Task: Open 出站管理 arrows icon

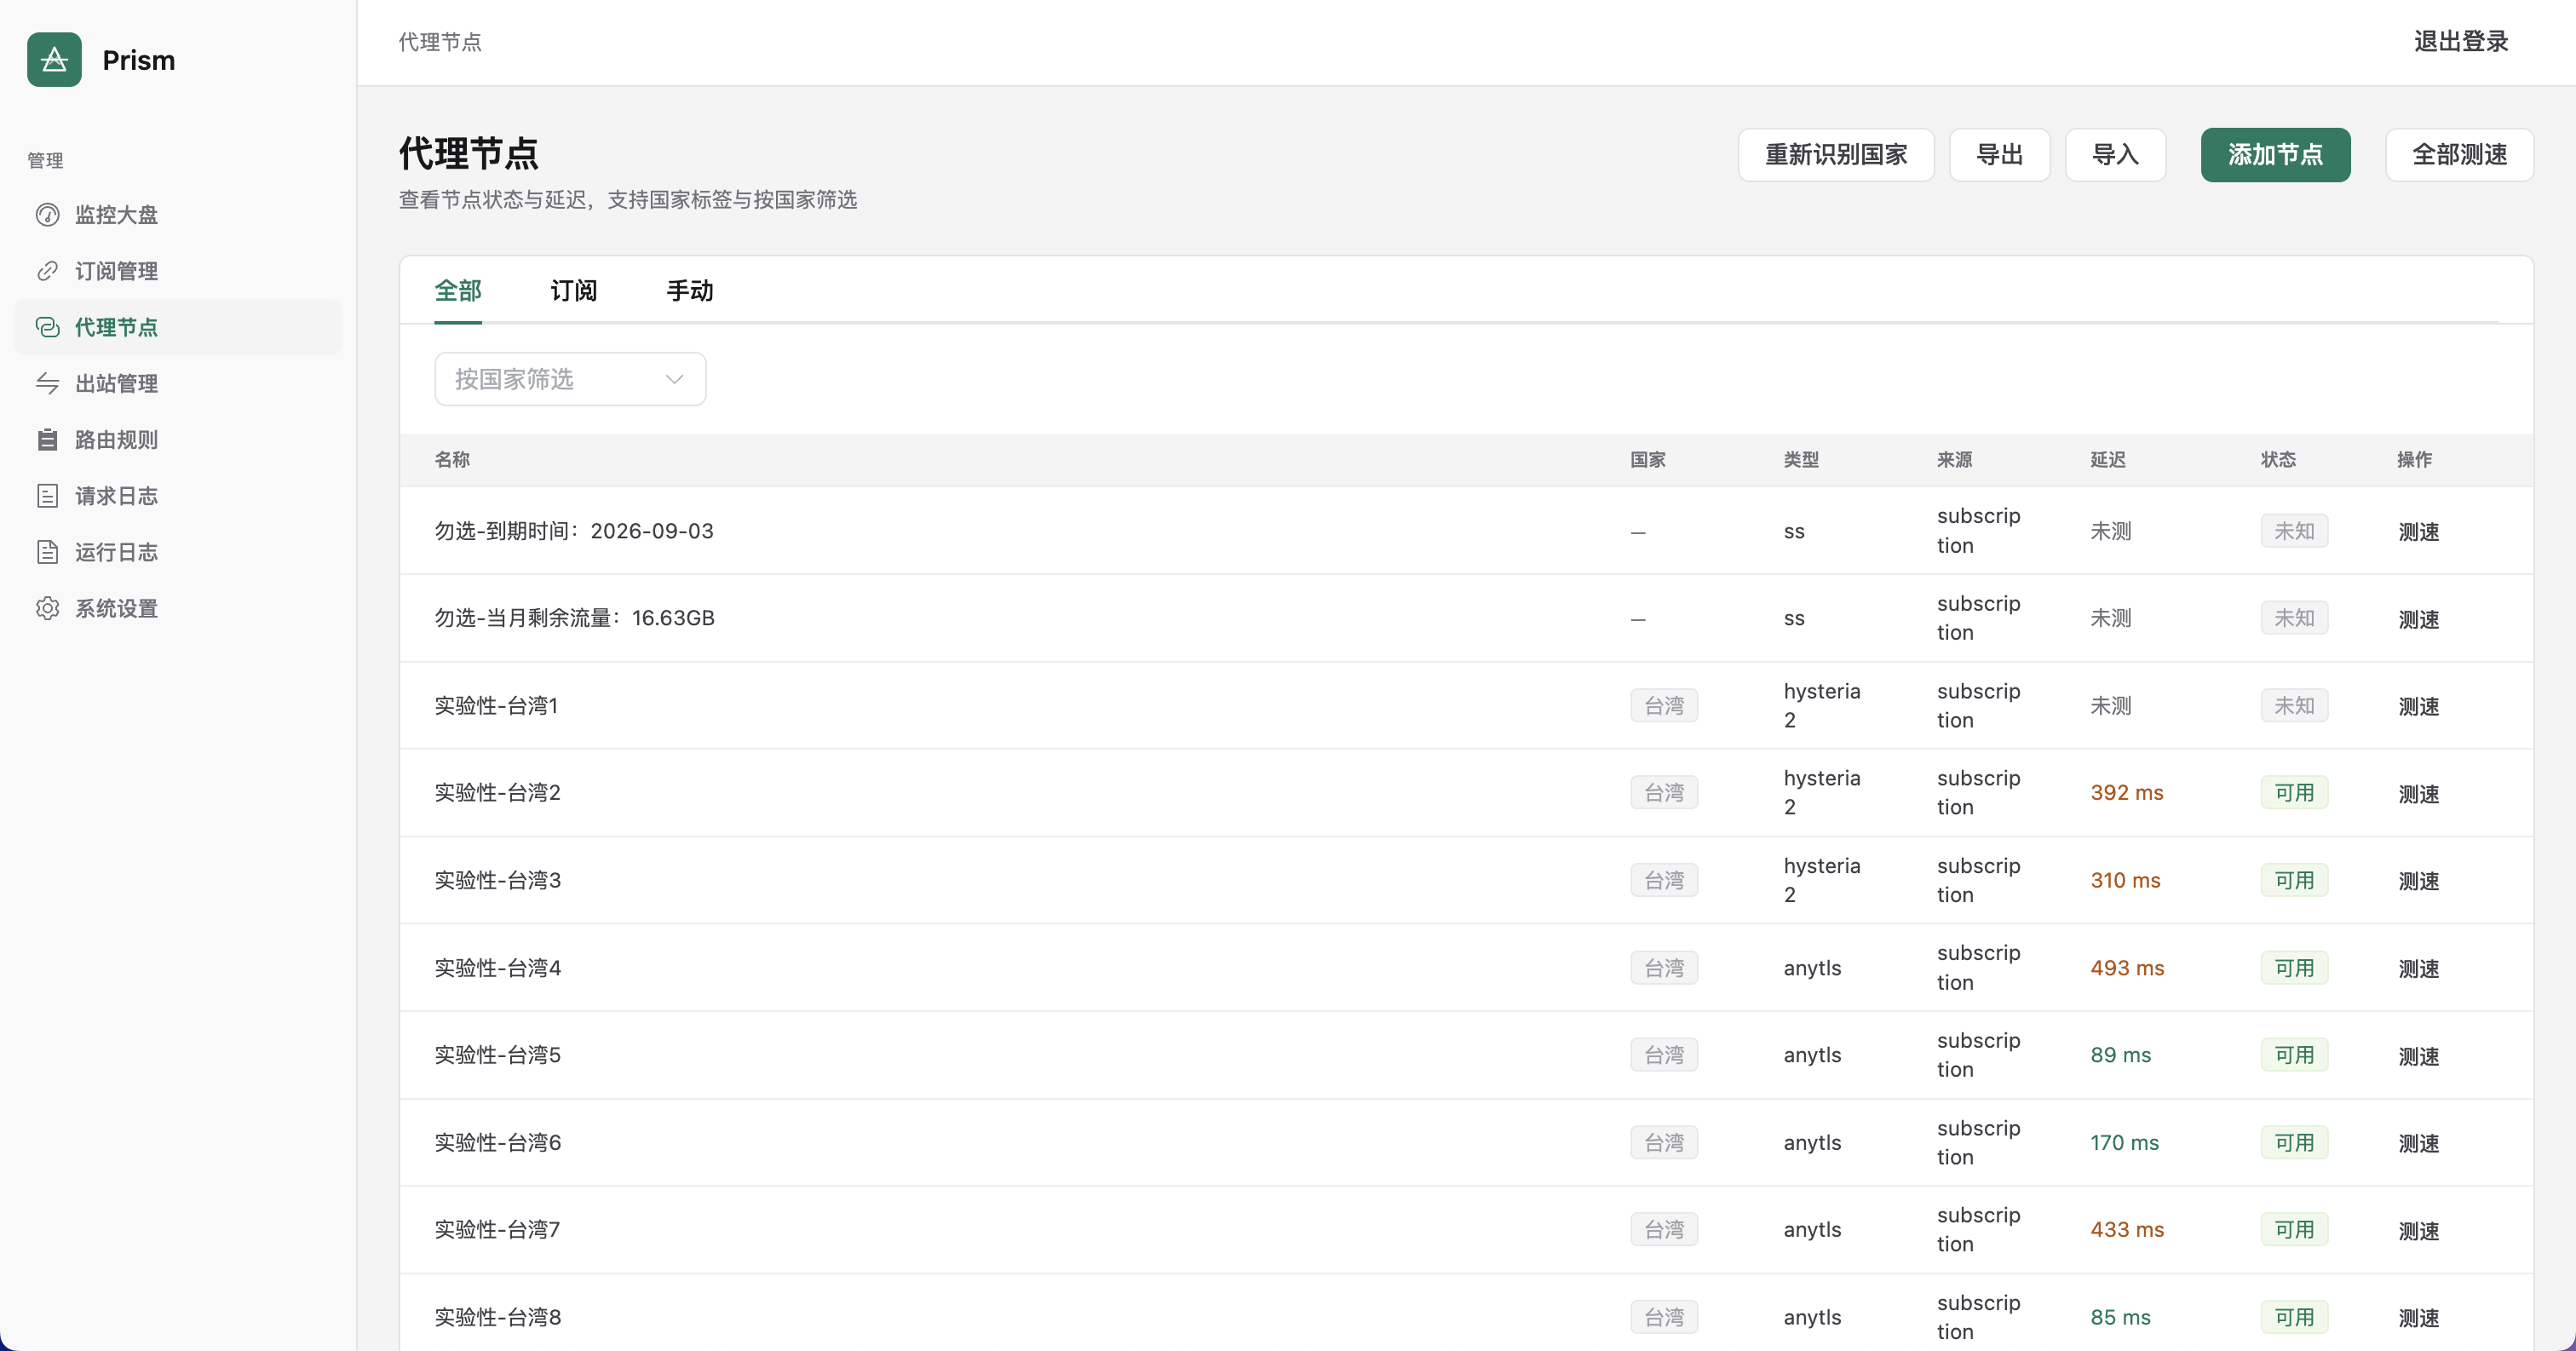Action: 47,383
